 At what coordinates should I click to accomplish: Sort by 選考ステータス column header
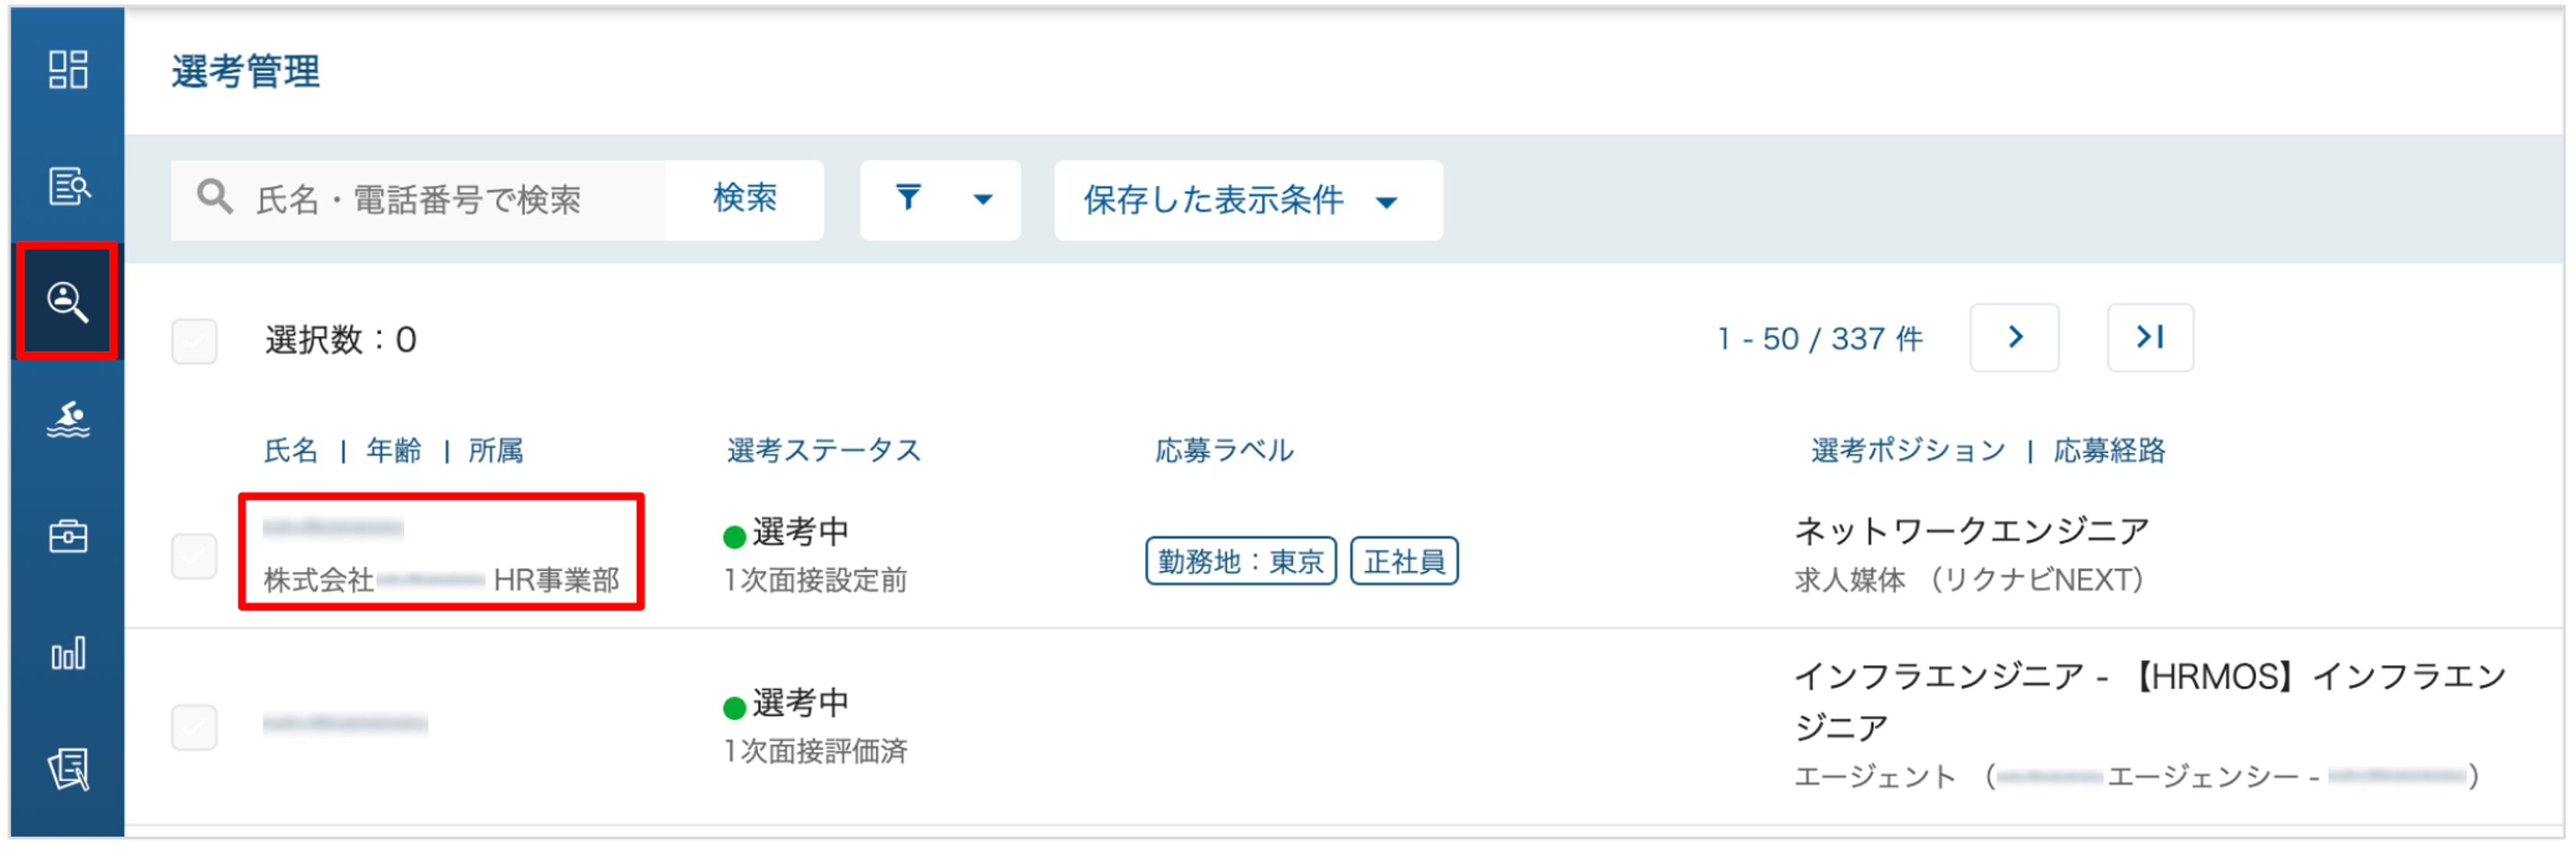(x=823, y=451)
